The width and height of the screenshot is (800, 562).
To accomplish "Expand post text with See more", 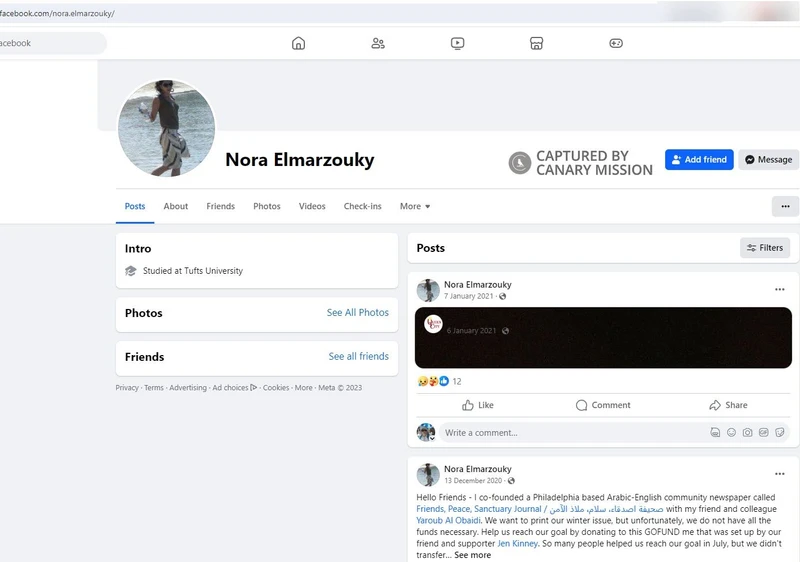I will (472, 555).
